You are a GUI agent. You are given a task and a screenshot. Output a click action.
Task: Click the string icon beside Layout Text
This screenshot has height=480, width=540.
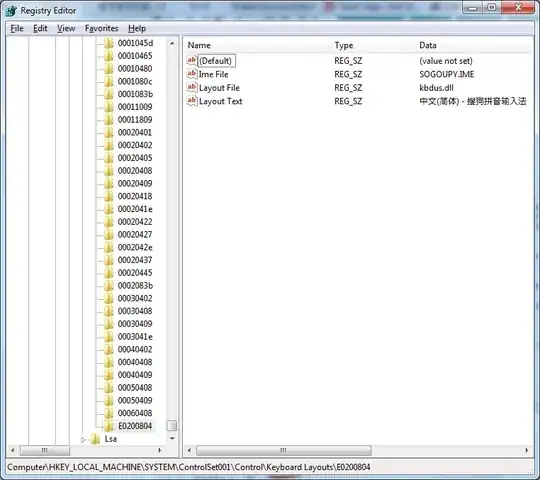tap(192, 101)
